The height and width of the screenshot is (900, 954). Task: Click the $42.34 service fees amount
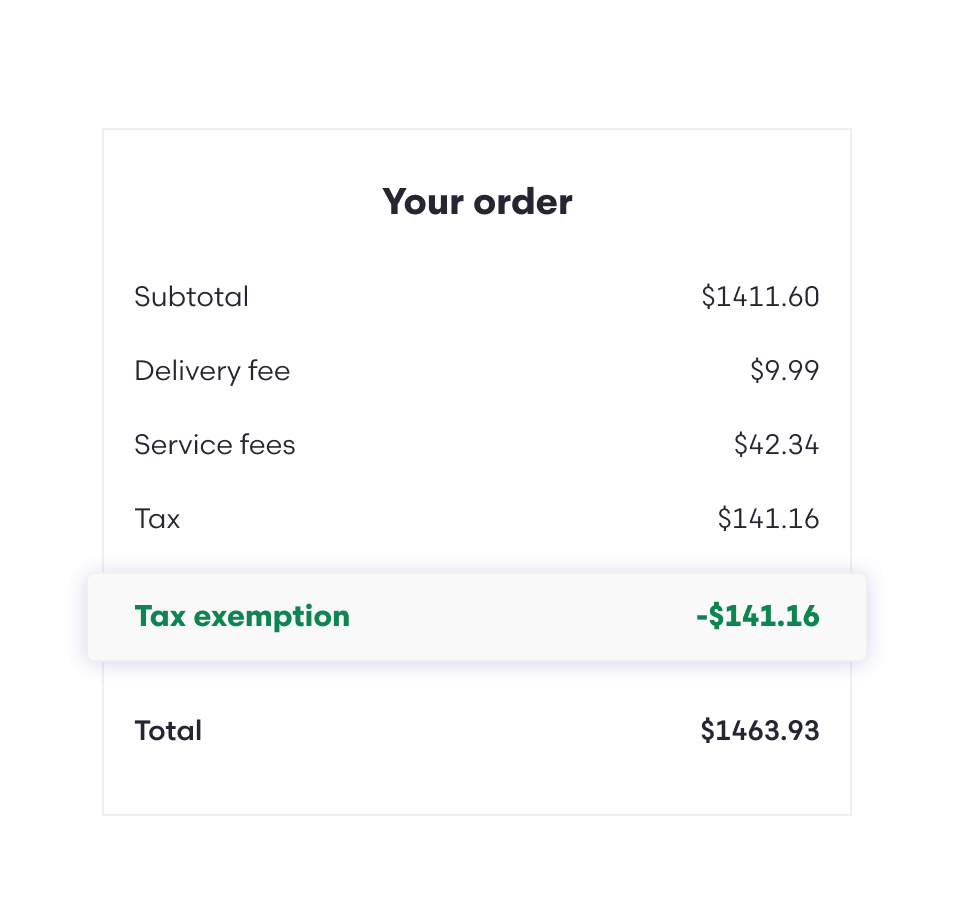pos(776,445)
